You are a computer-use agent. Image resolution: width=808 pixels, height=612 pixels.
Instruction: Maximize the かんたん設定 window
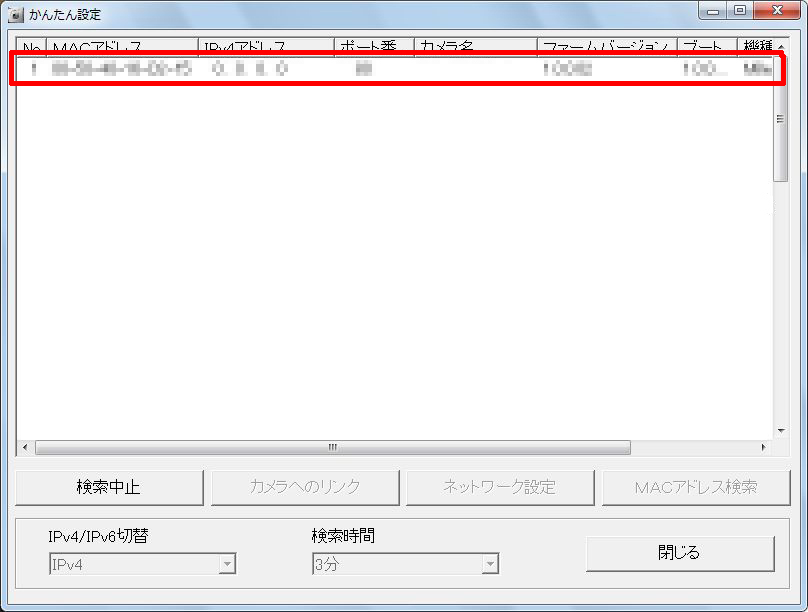pos(739,12)
